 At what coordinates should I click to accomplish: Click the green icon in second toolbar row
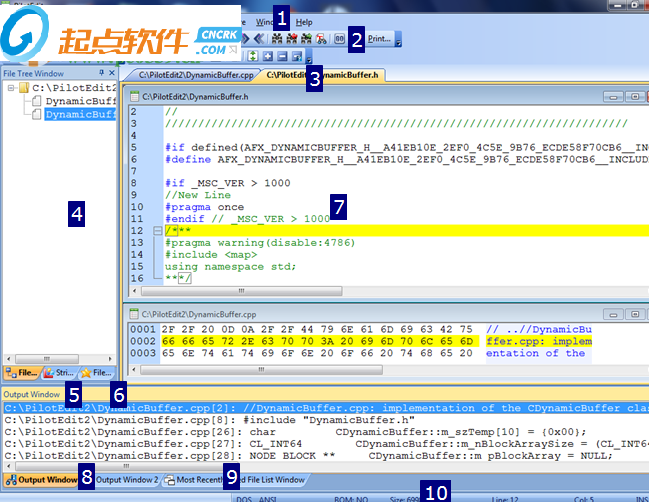coord(252,56)
